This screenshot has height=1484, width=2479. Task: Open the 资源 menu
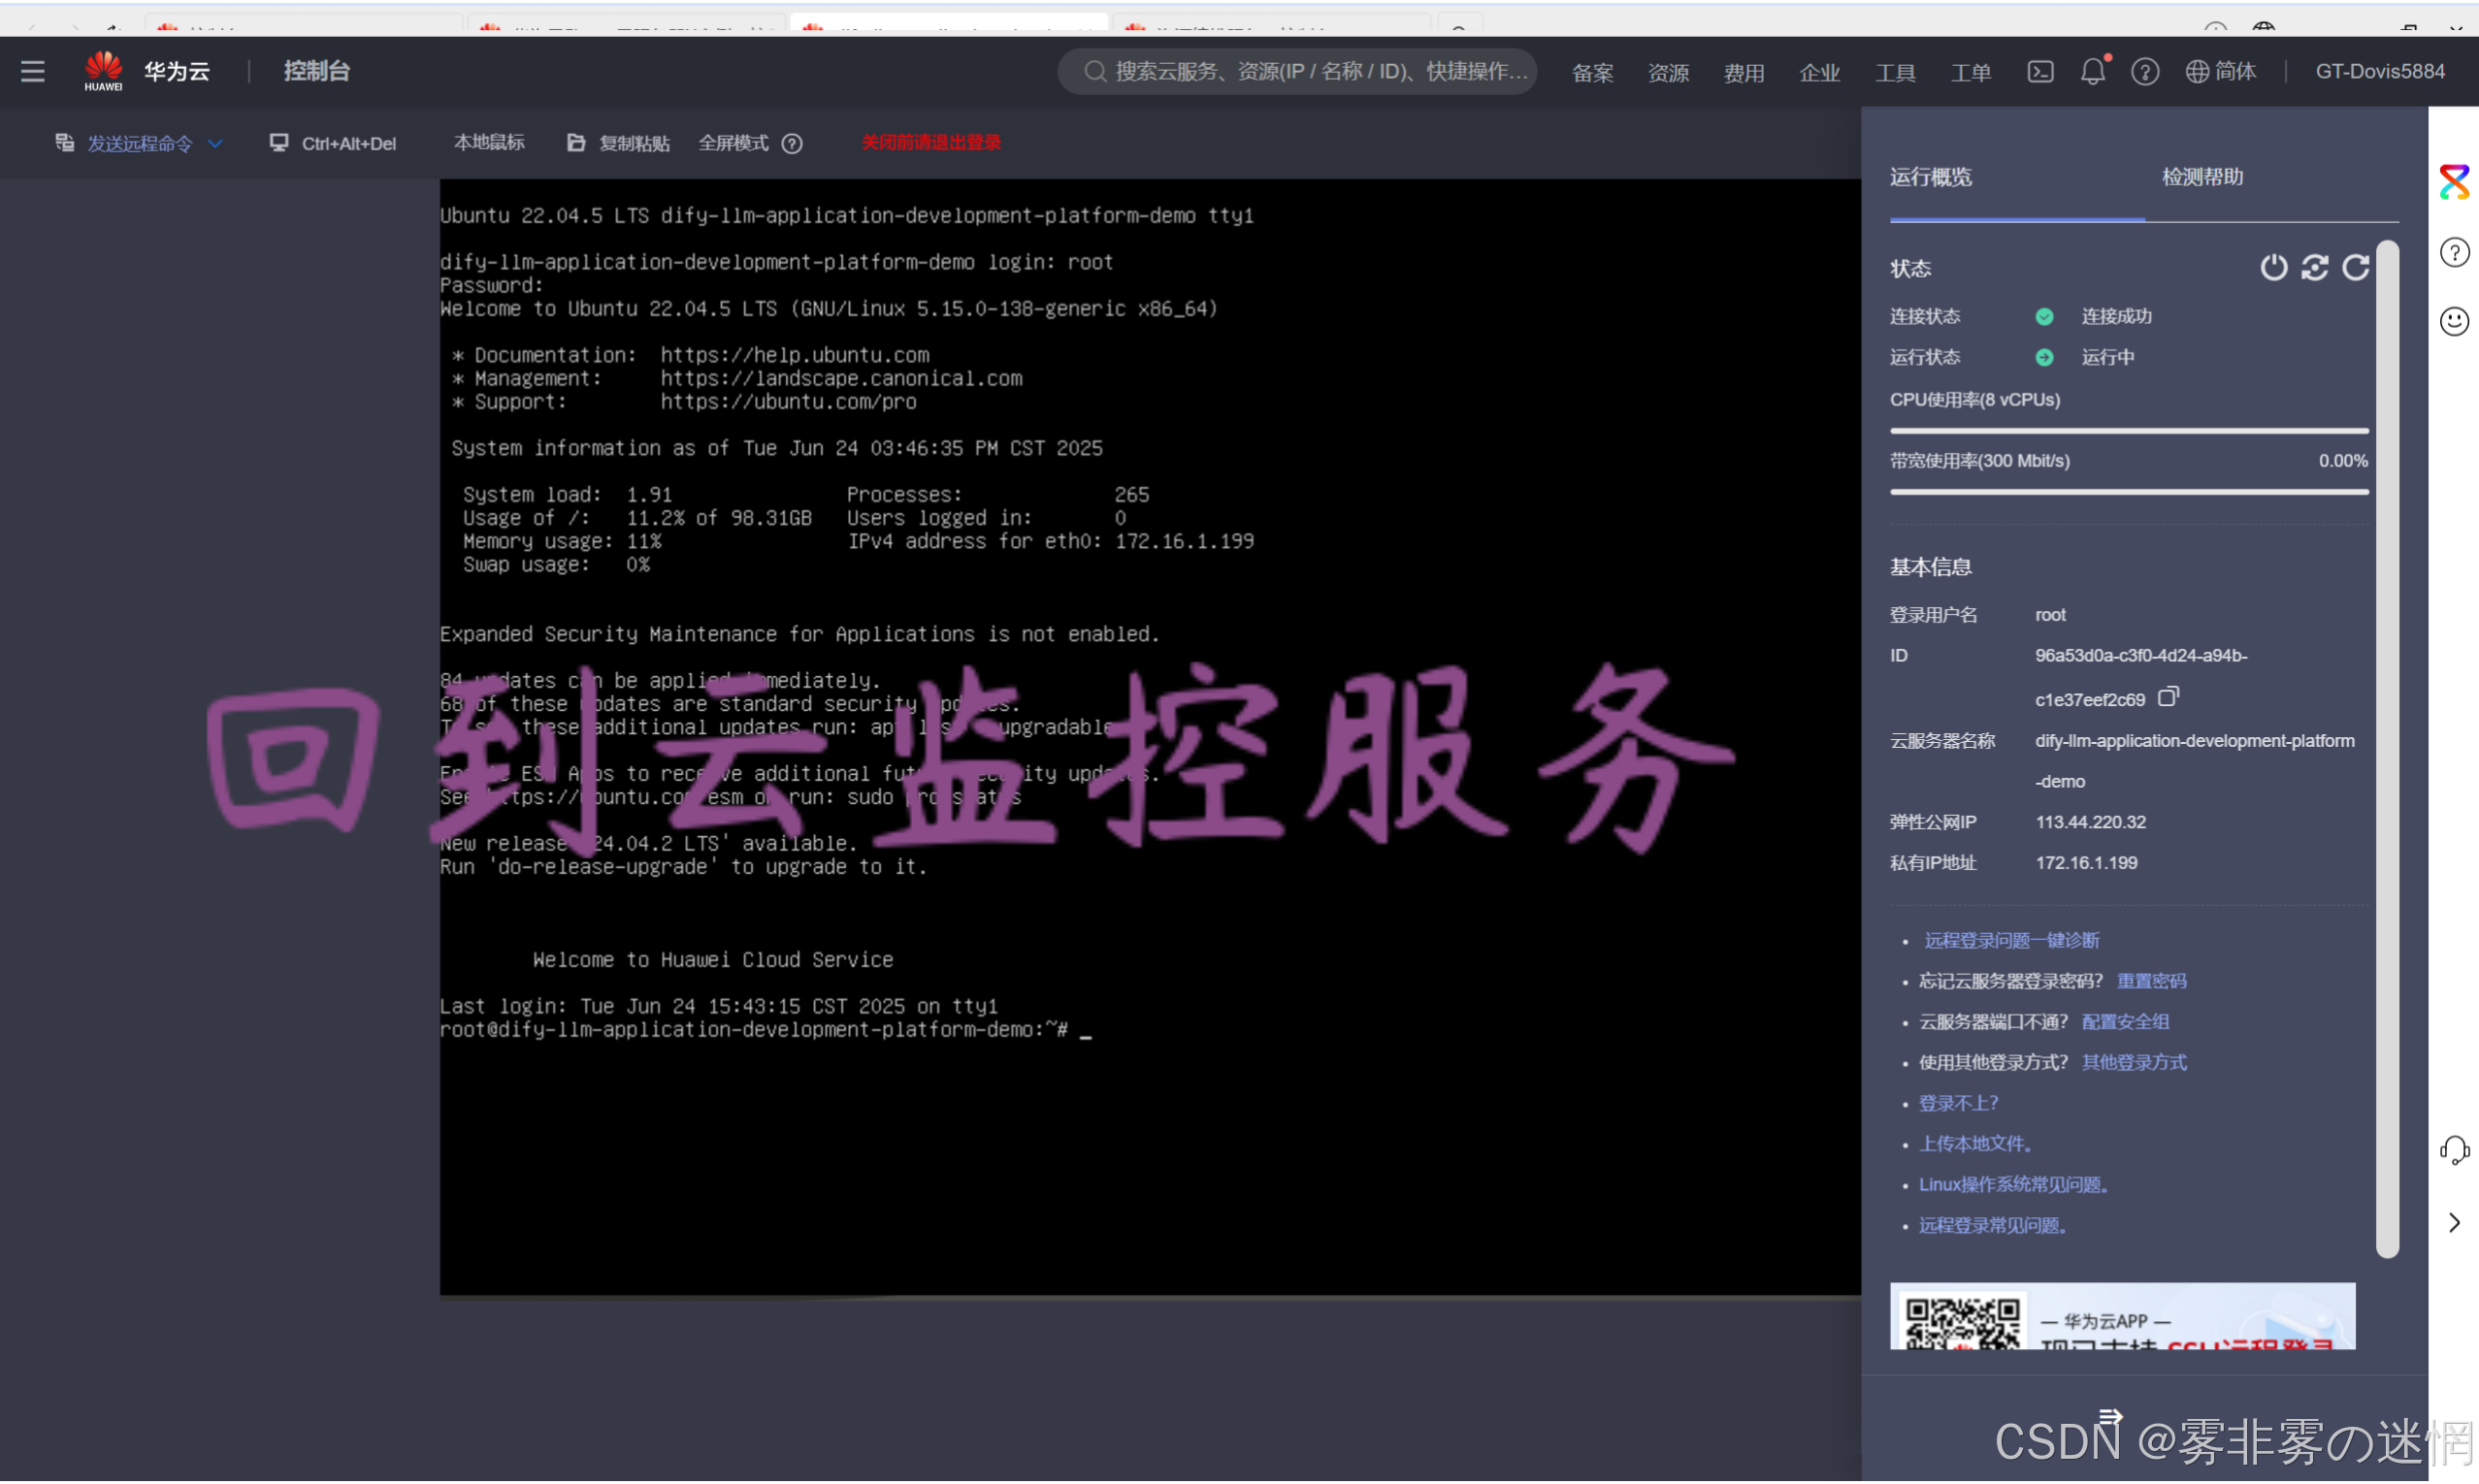pyautogui.click(x=1668, y=72)
